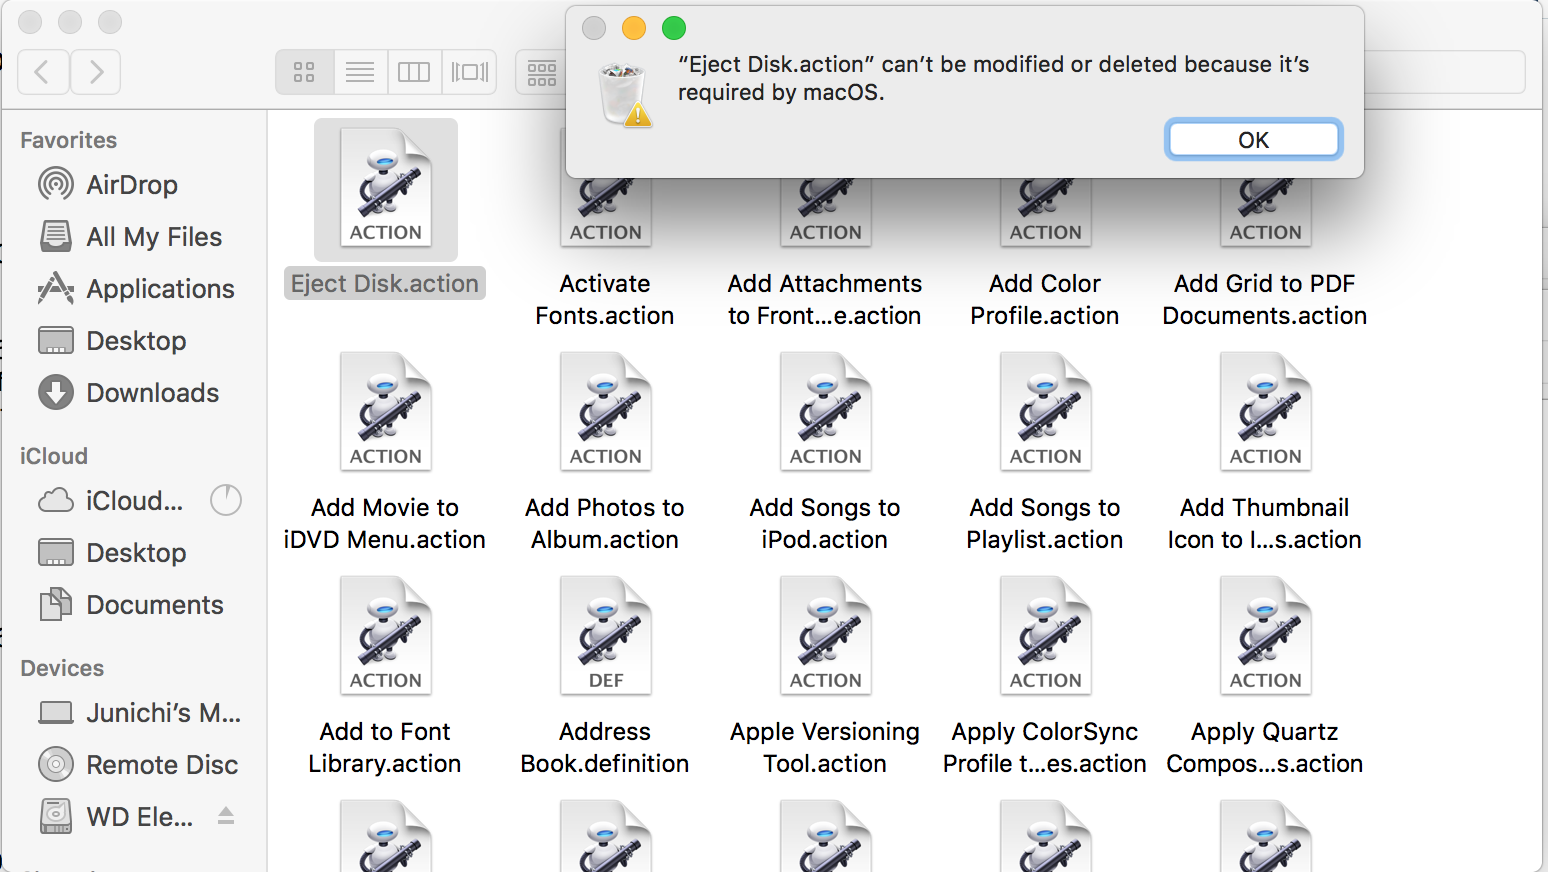Open Applications from the sidebar

coord(136,289)
